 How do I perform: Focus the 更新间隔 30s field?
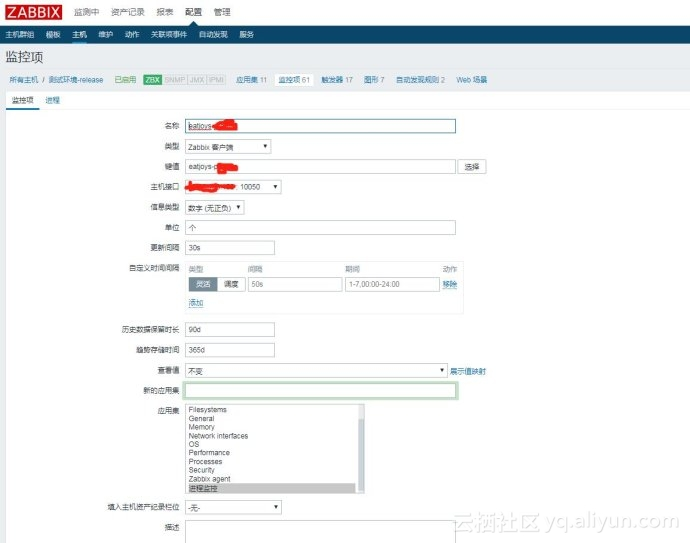click(230, 248)
